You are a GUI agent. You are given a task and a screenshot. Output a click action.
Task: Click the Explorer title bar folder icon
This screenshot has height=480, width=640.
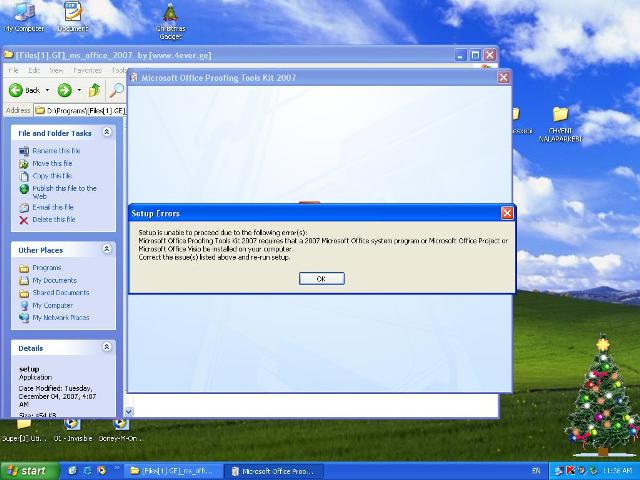click(9, 55)
